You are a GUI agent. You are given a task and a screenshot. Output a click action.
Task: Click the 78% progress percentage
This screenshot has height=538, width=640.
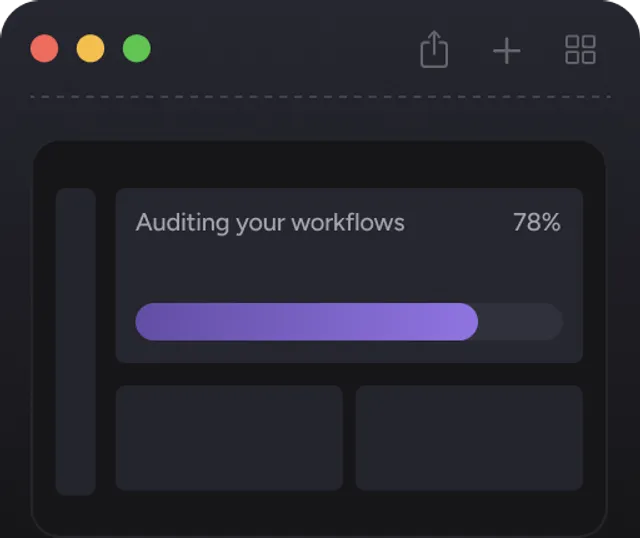coord(536,222)
